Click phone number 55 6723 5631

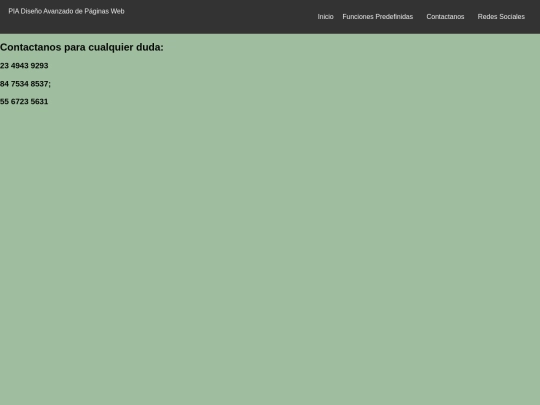24,102
